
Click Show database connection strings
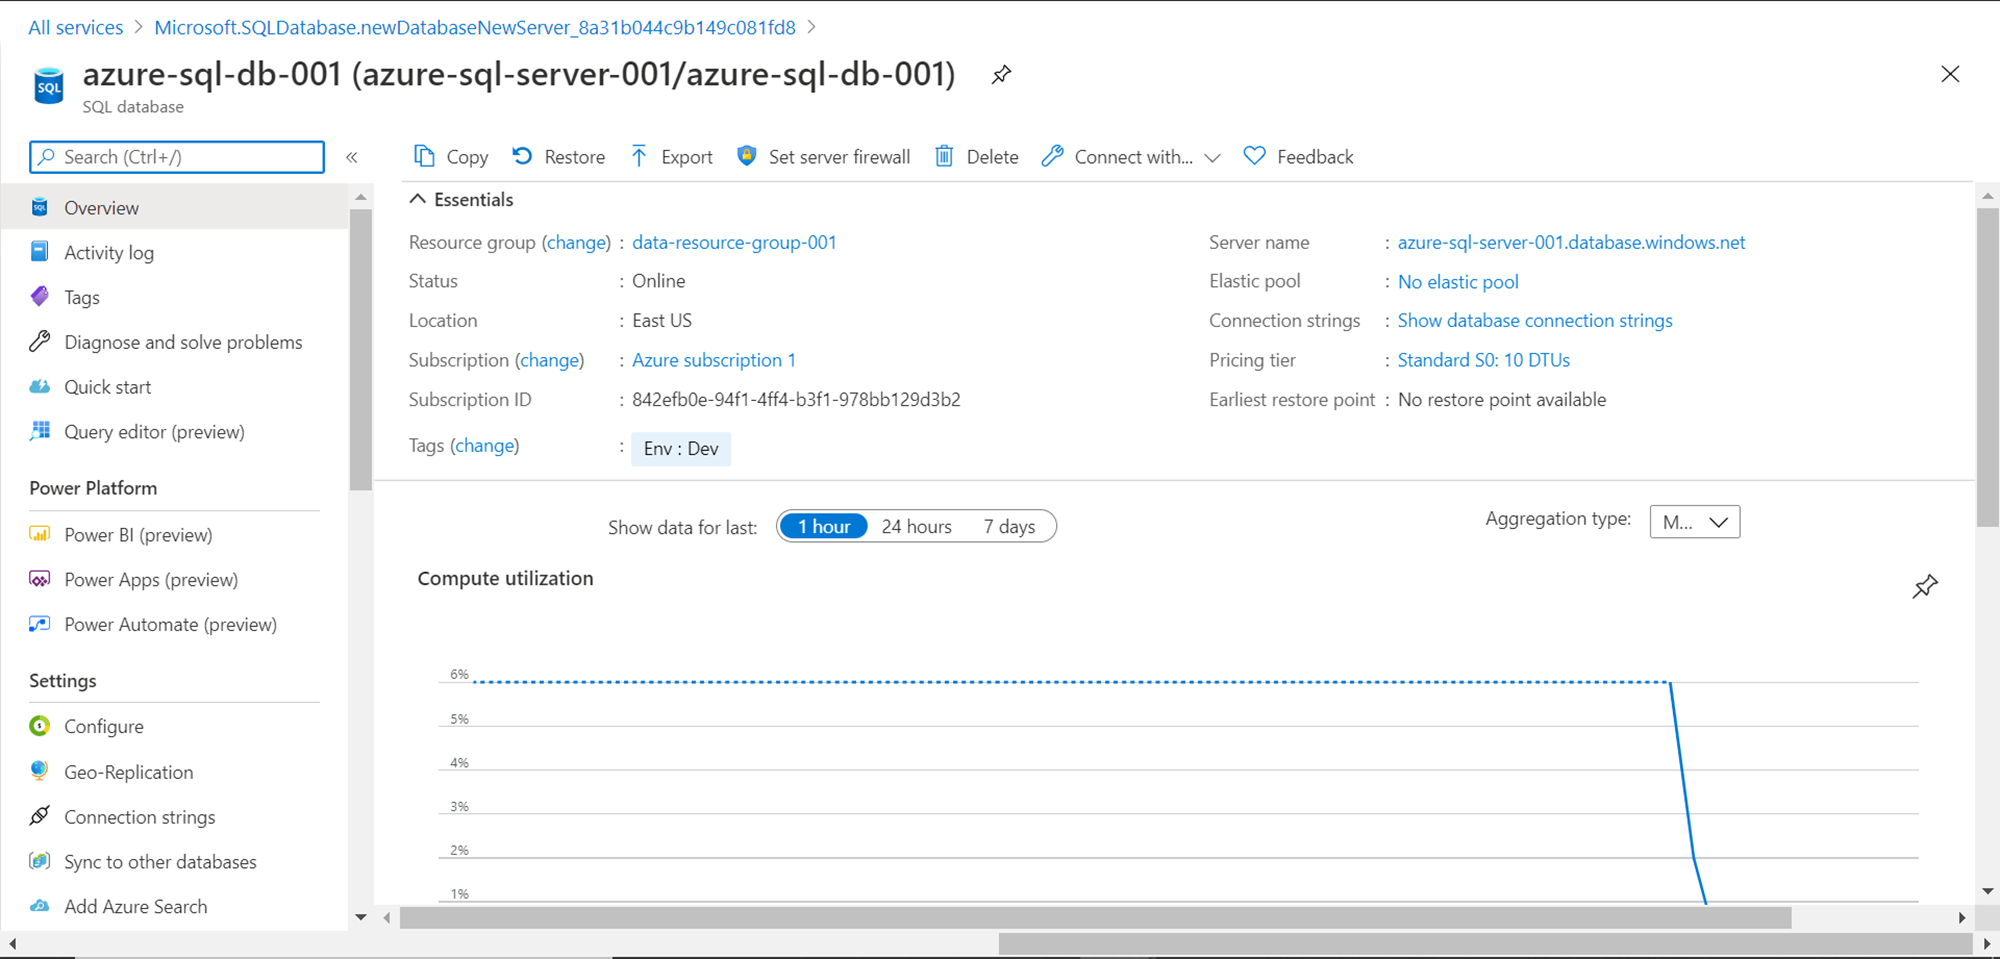[1535, 320]
